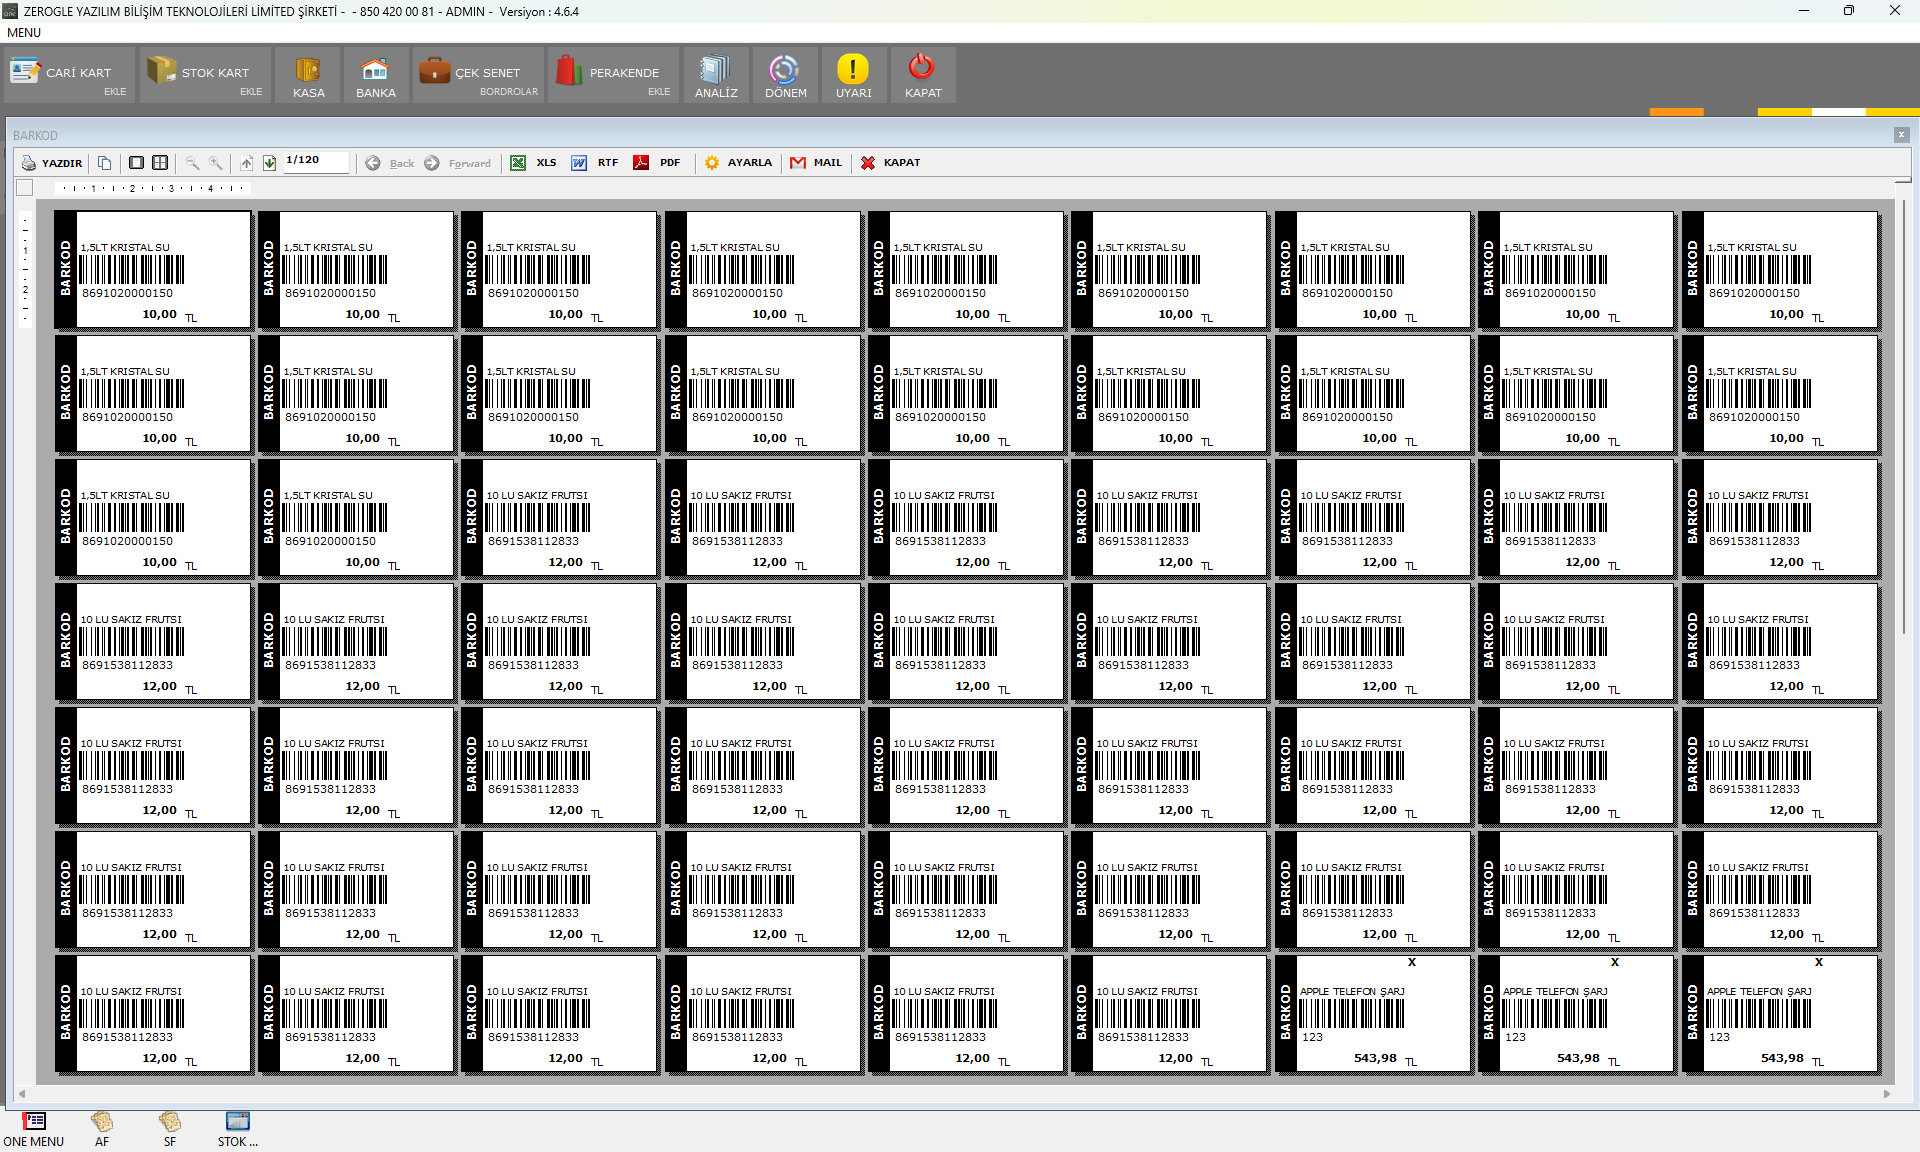Click EKLE under PERAKENDE
The width and height of the screenshot is (1920, 1152).
click(659, 92)
